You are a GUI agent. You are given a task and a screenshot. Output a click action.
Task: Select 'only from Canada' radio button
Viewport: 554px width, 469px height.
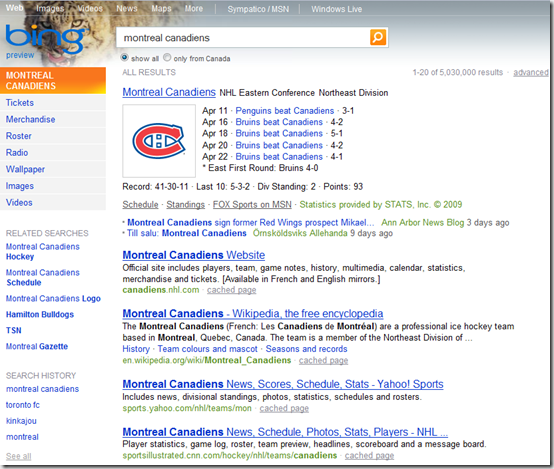pos(167,57)
